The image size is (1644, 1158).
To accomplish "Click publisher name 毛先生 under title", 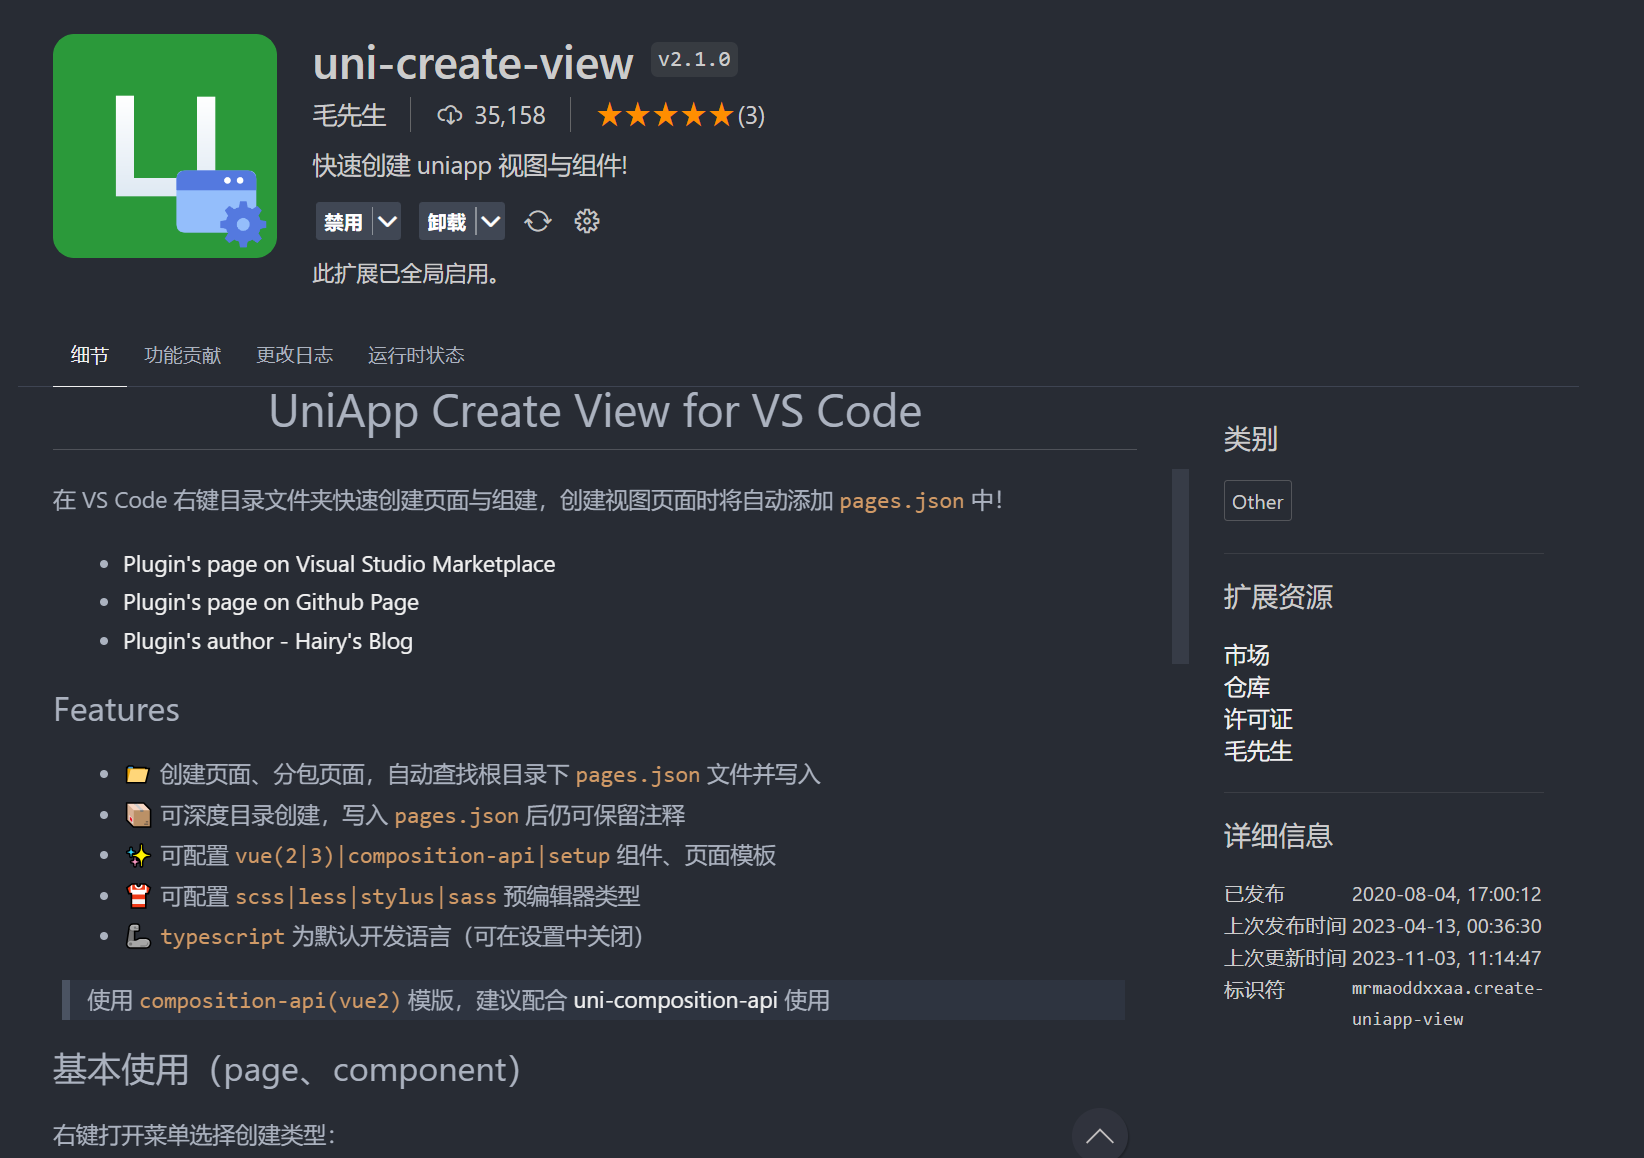I will click(350, 116).
